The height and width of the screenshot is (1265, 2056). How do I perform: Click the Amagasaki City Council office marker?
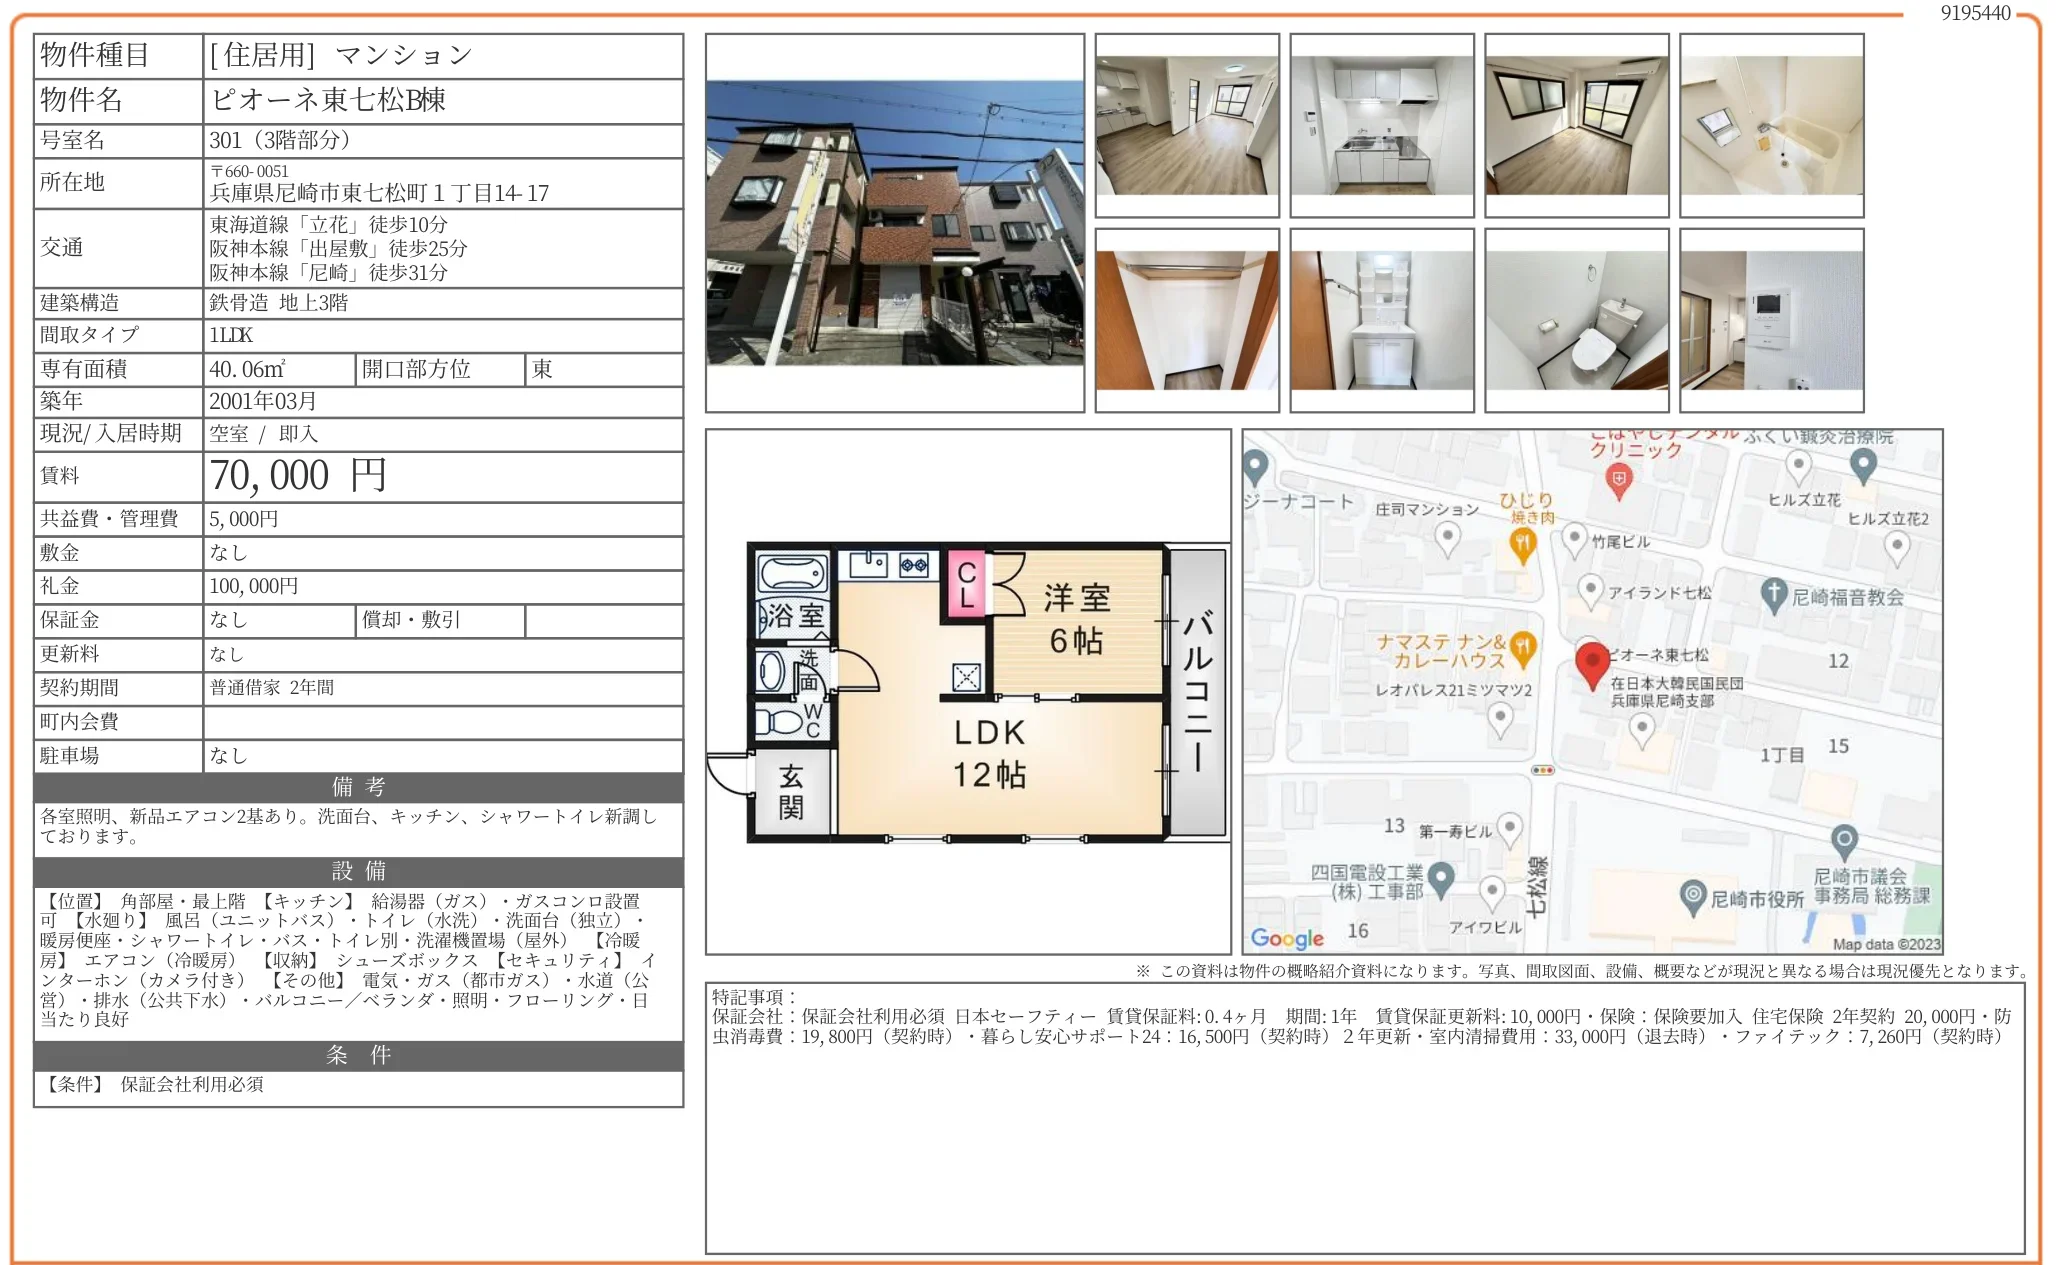pos(1845,840)
